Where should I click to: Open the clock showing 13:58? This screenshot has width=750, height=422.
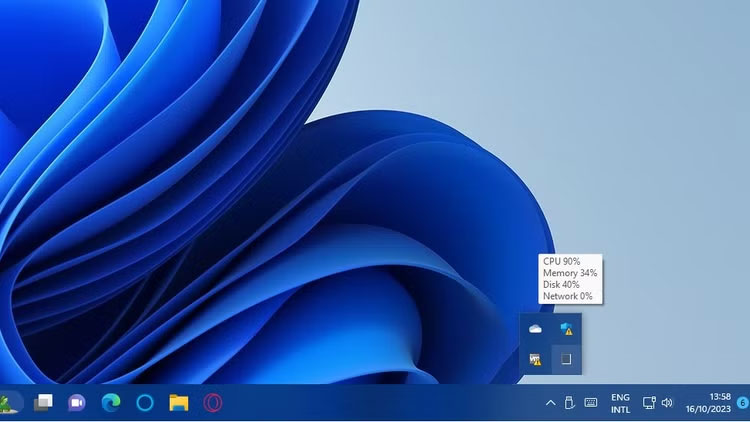[x=709, y=403]
